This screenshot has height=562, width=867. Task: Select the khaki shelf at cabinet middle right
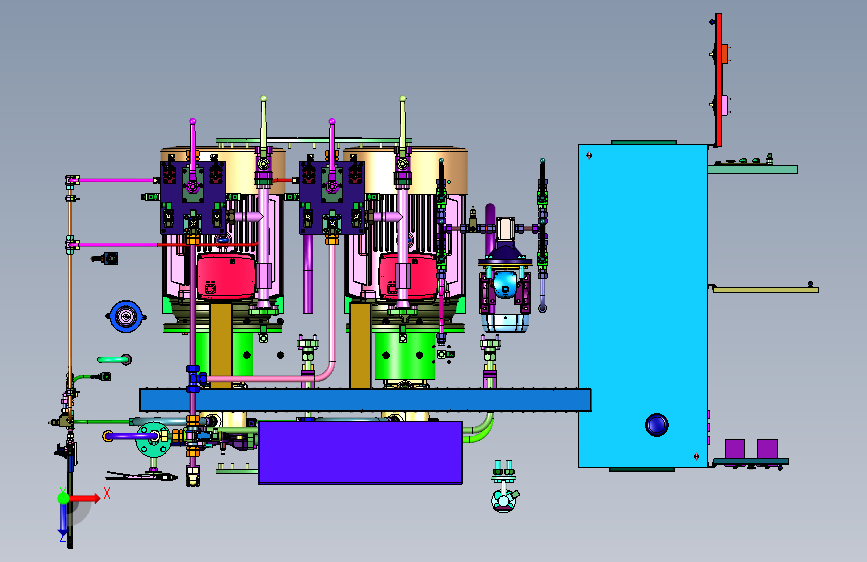tap(766, 289)
